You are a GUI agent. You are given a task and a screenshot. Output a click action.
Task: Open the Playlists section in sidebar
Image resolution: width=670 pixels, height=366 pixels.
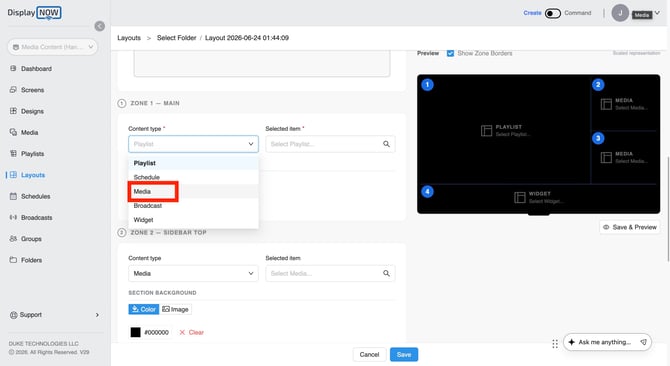[x=32, y=154]
